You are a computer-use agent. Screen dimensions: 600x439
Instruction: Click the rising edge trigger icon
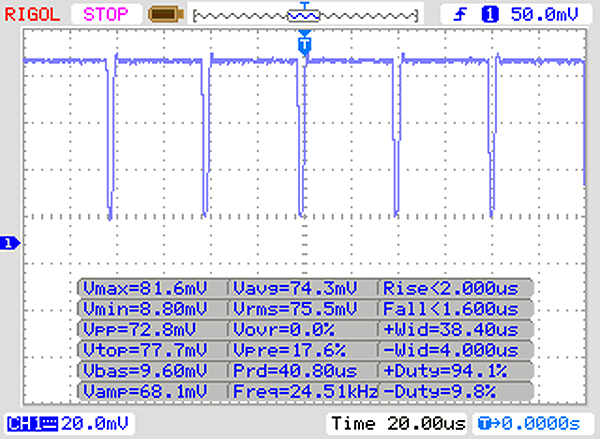[x=460, y=15]
